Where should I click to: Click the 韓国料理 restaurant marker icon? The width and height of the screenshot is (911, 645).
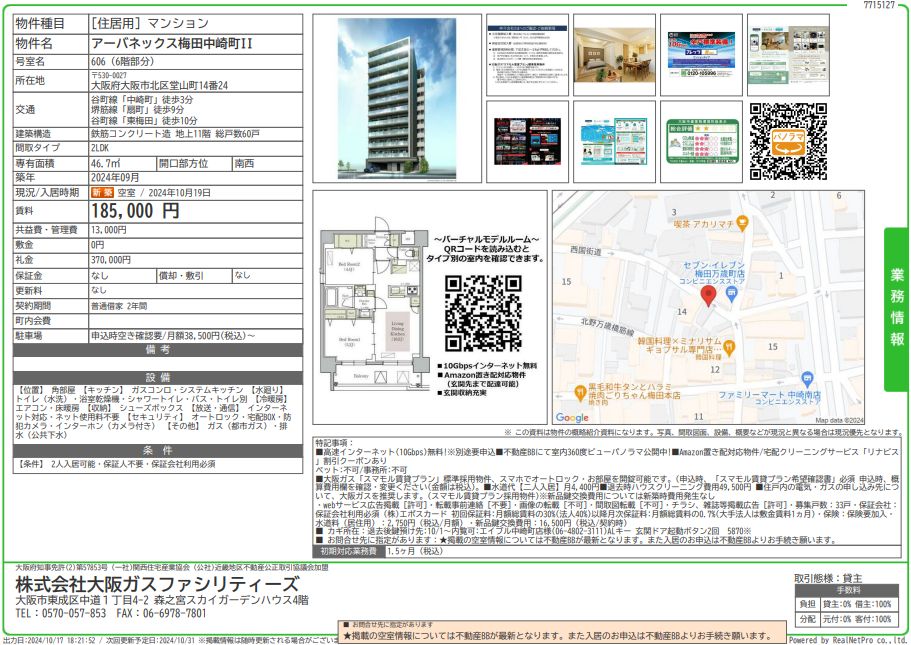(729, 347)
